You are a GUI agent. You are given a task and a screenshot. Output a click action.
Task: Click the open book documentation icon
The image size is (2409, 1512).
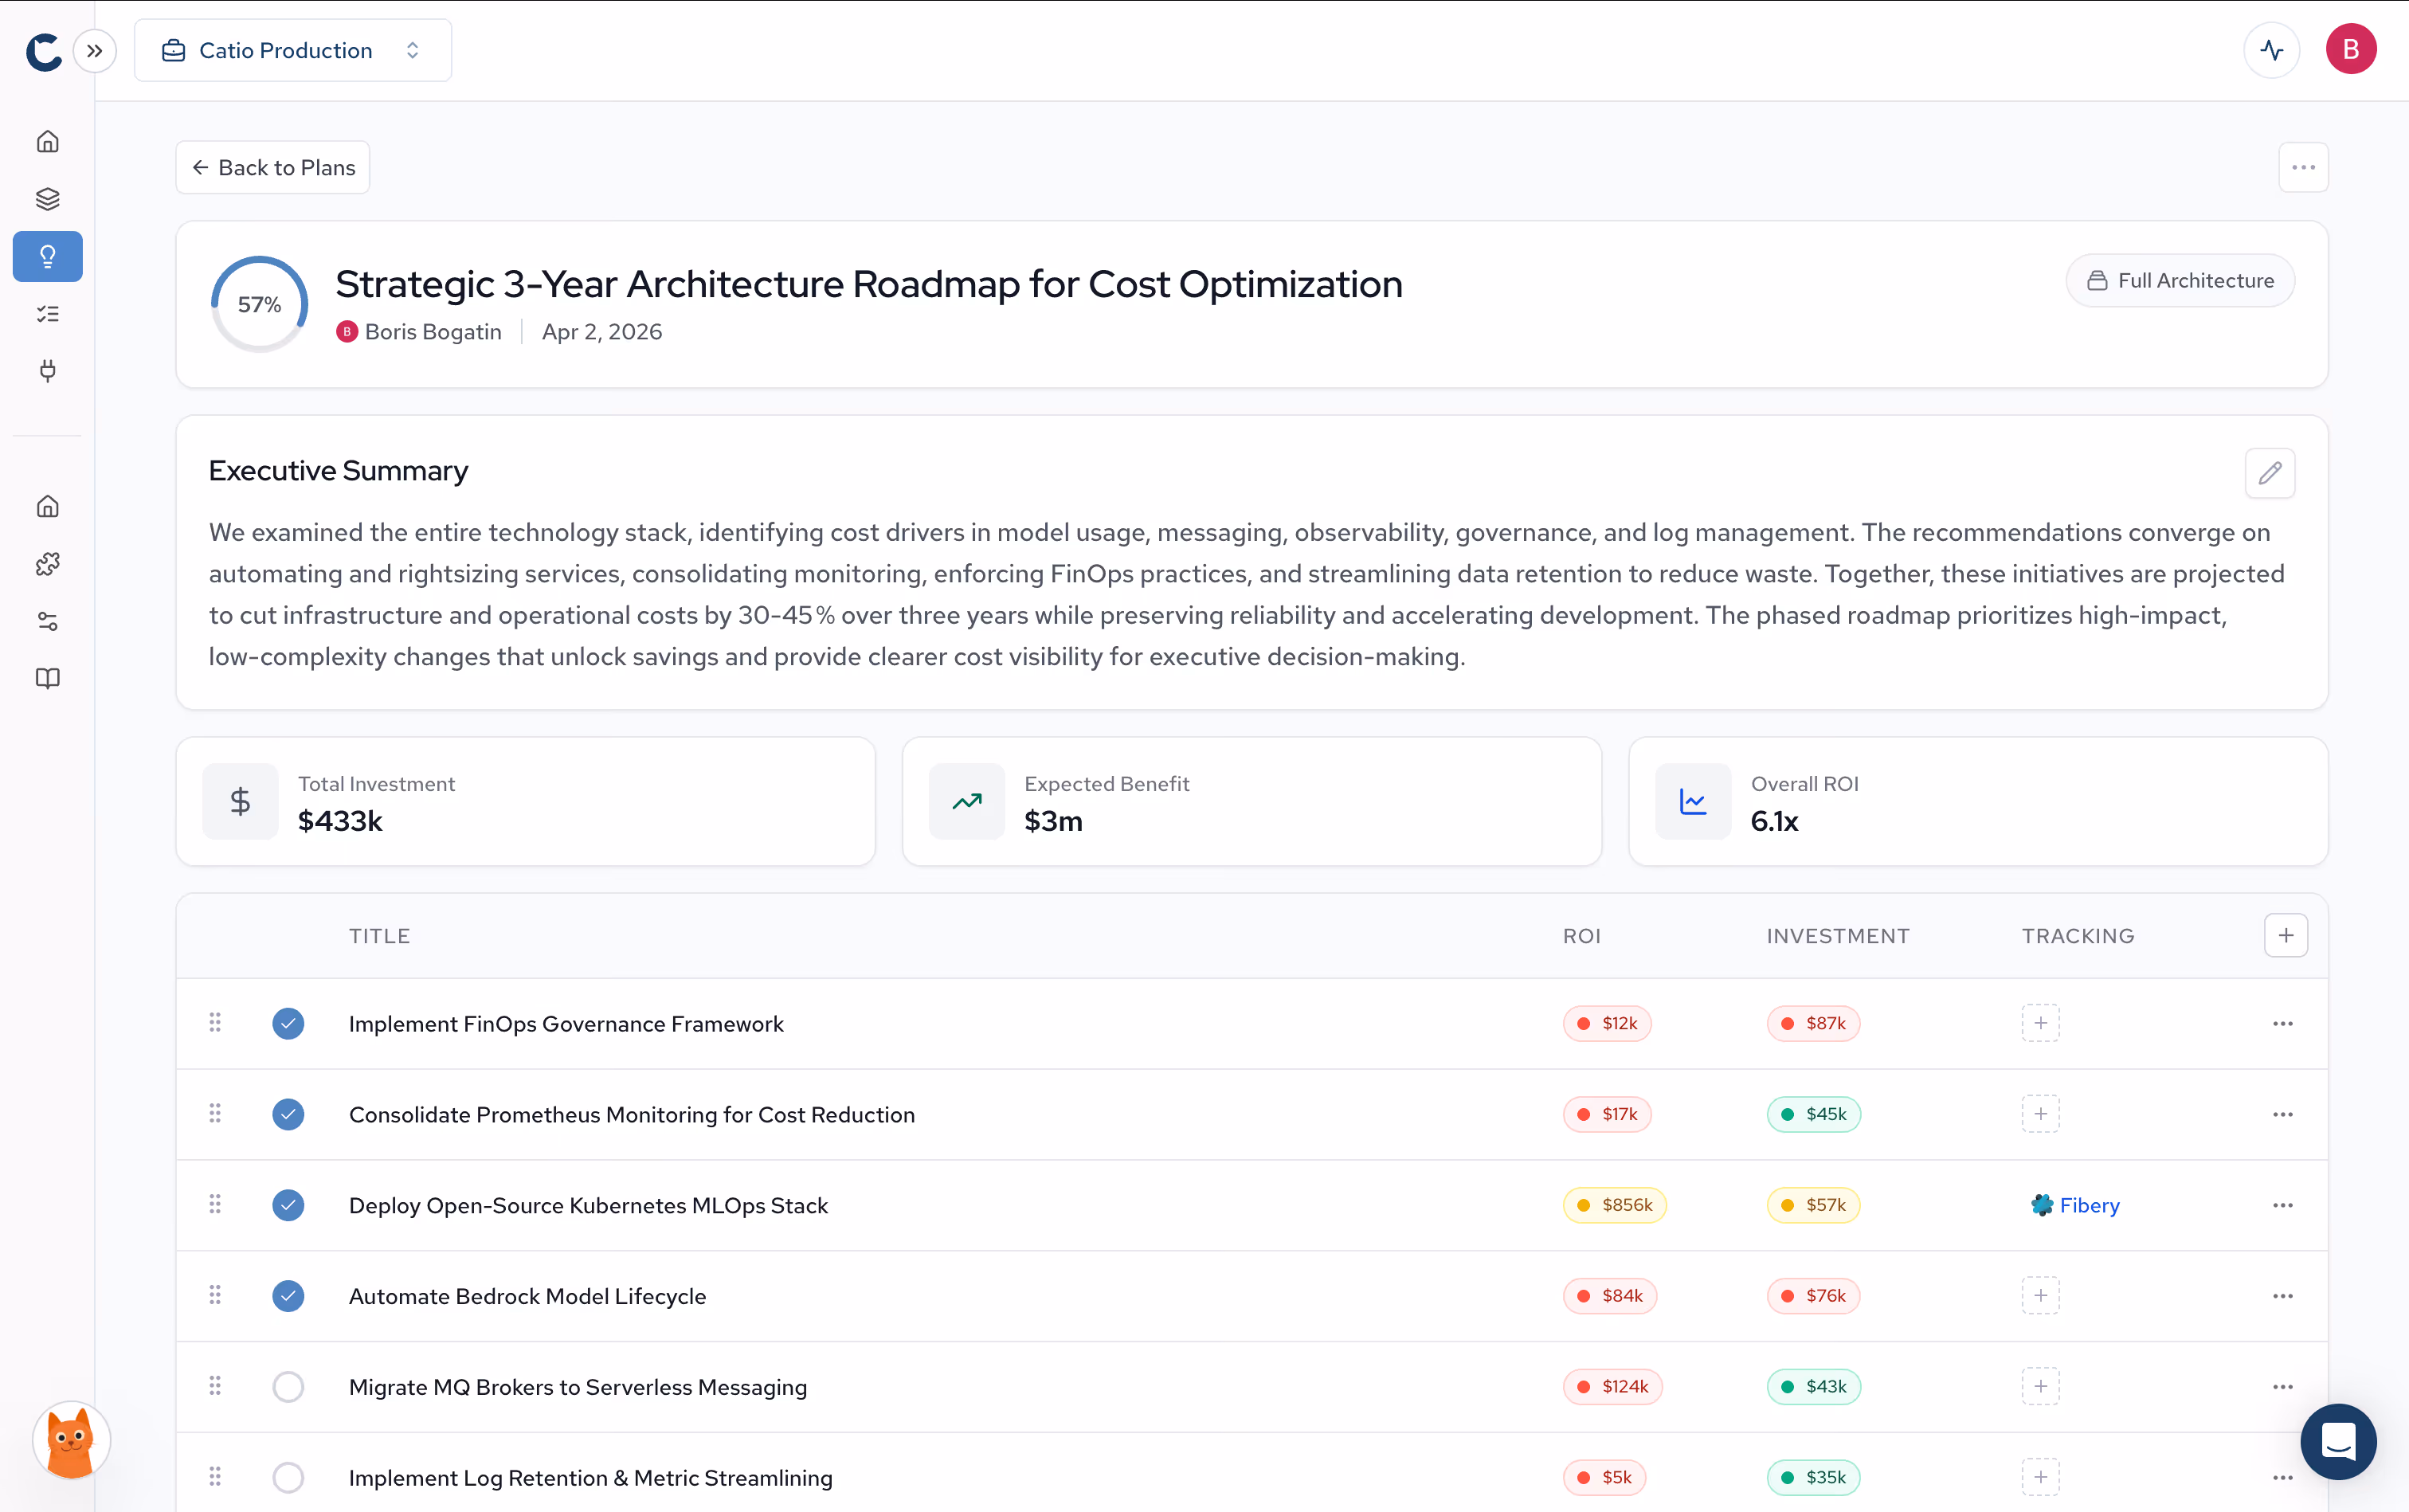click(x=47, y=679)
